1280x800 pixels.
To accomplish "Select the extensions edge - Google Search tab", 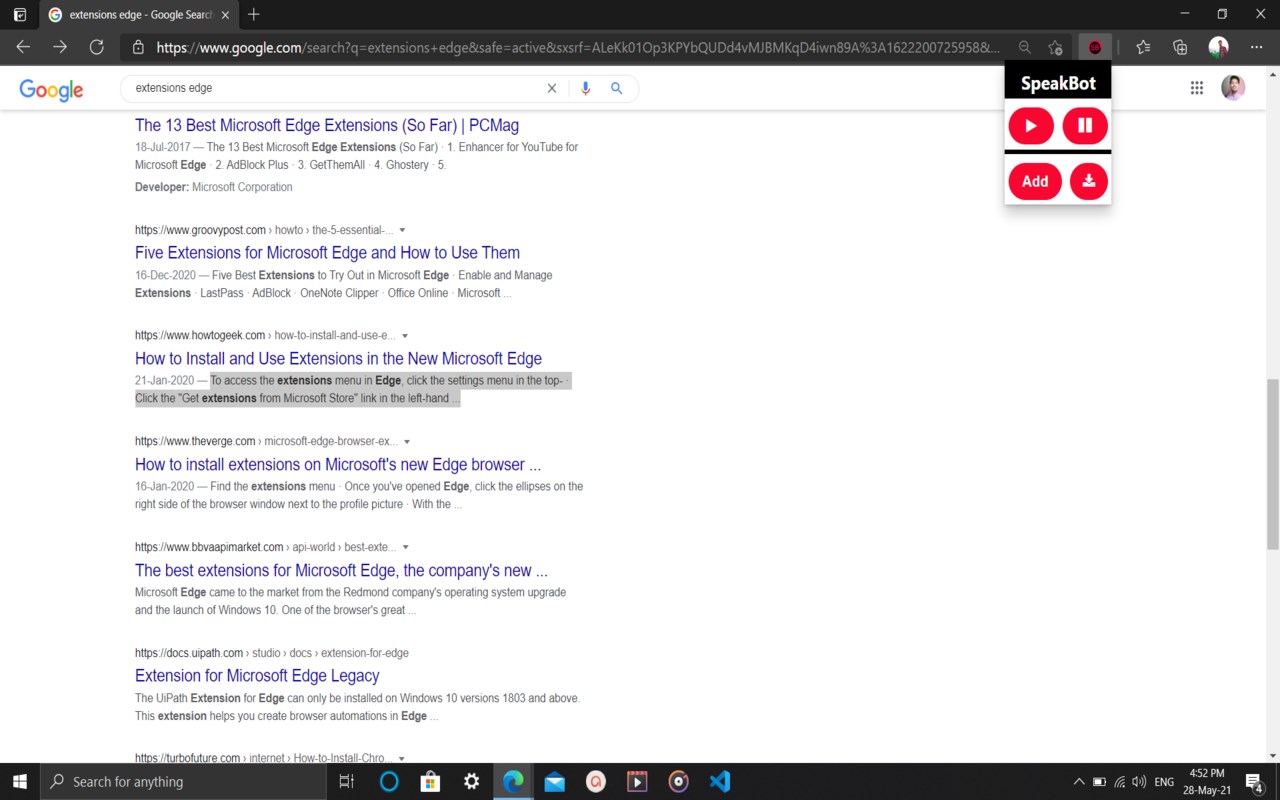I will tap(137, 15).
